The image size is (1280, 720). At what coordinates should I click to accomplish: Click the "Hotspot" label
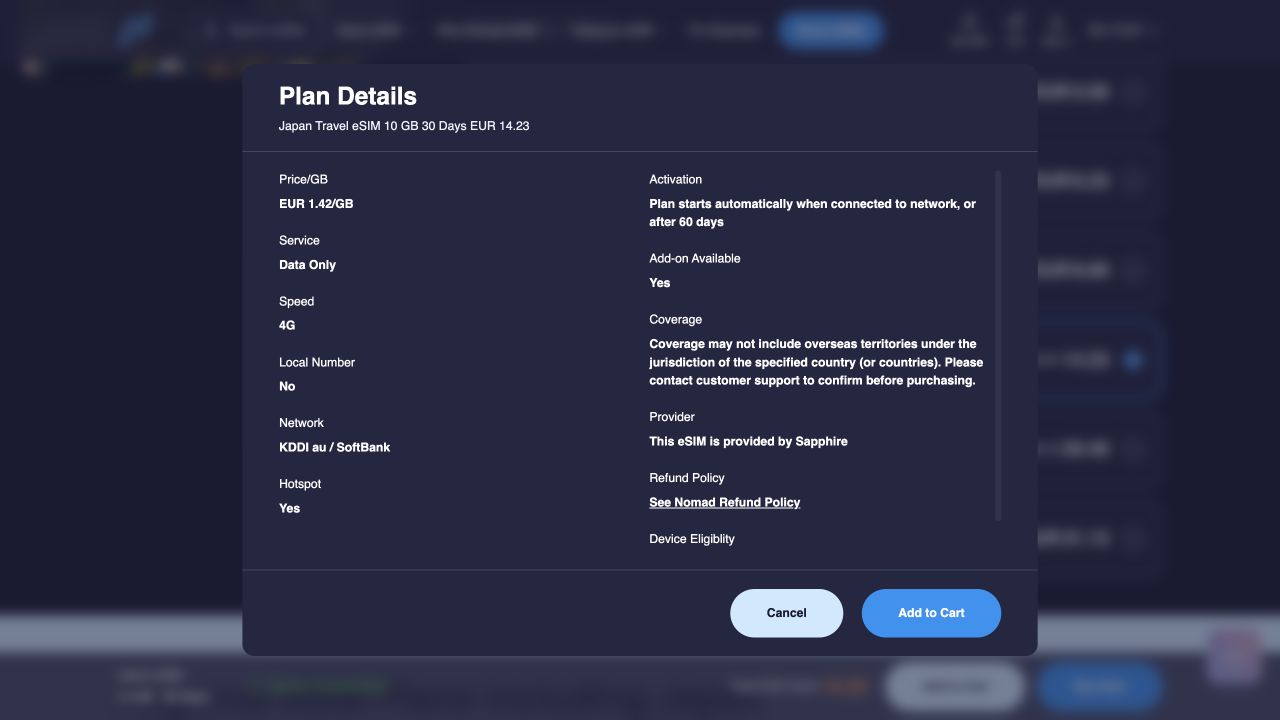300,484
